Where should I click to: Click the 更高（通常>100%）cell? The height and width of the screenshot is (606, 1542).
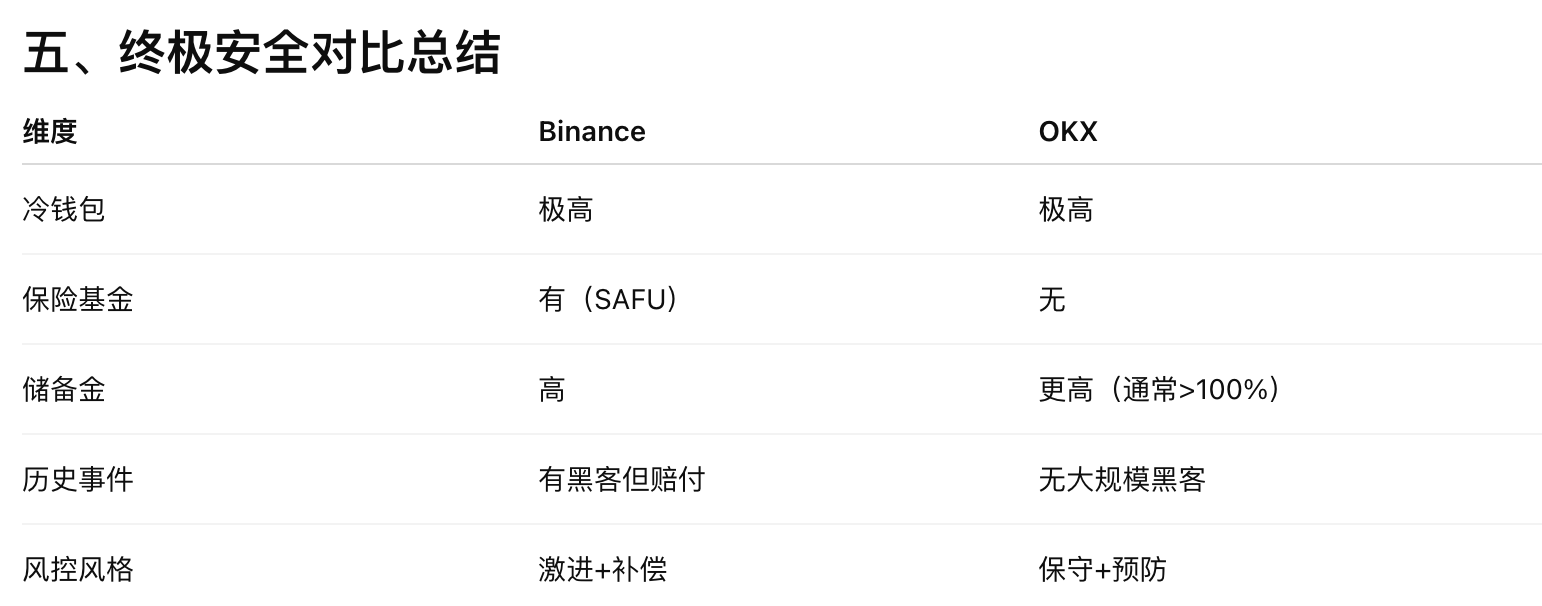pos(1160,389)
